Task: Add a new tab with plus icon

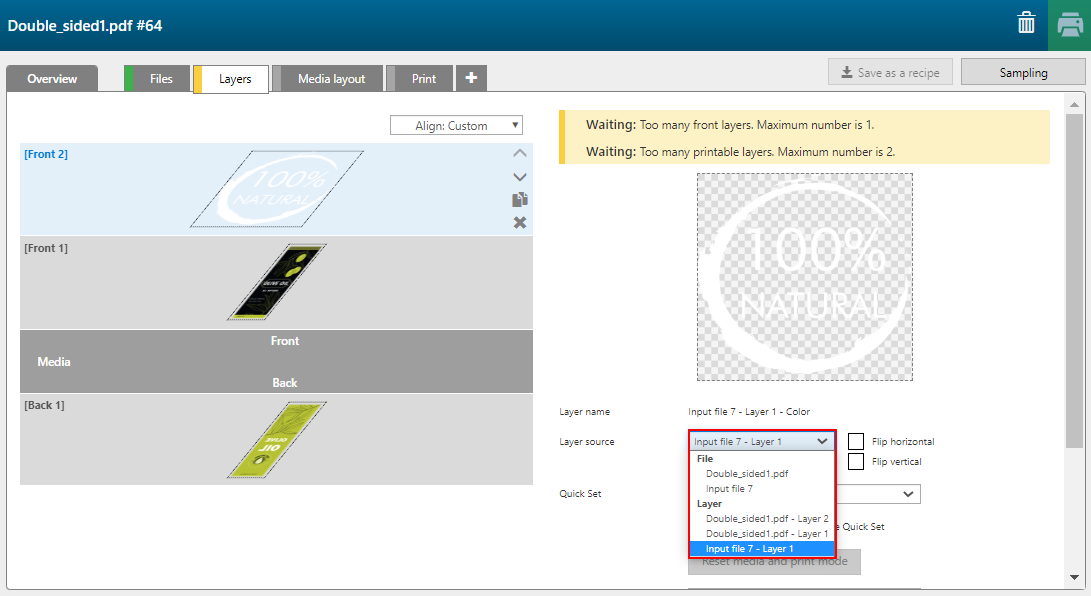Action: pos(471,78)
